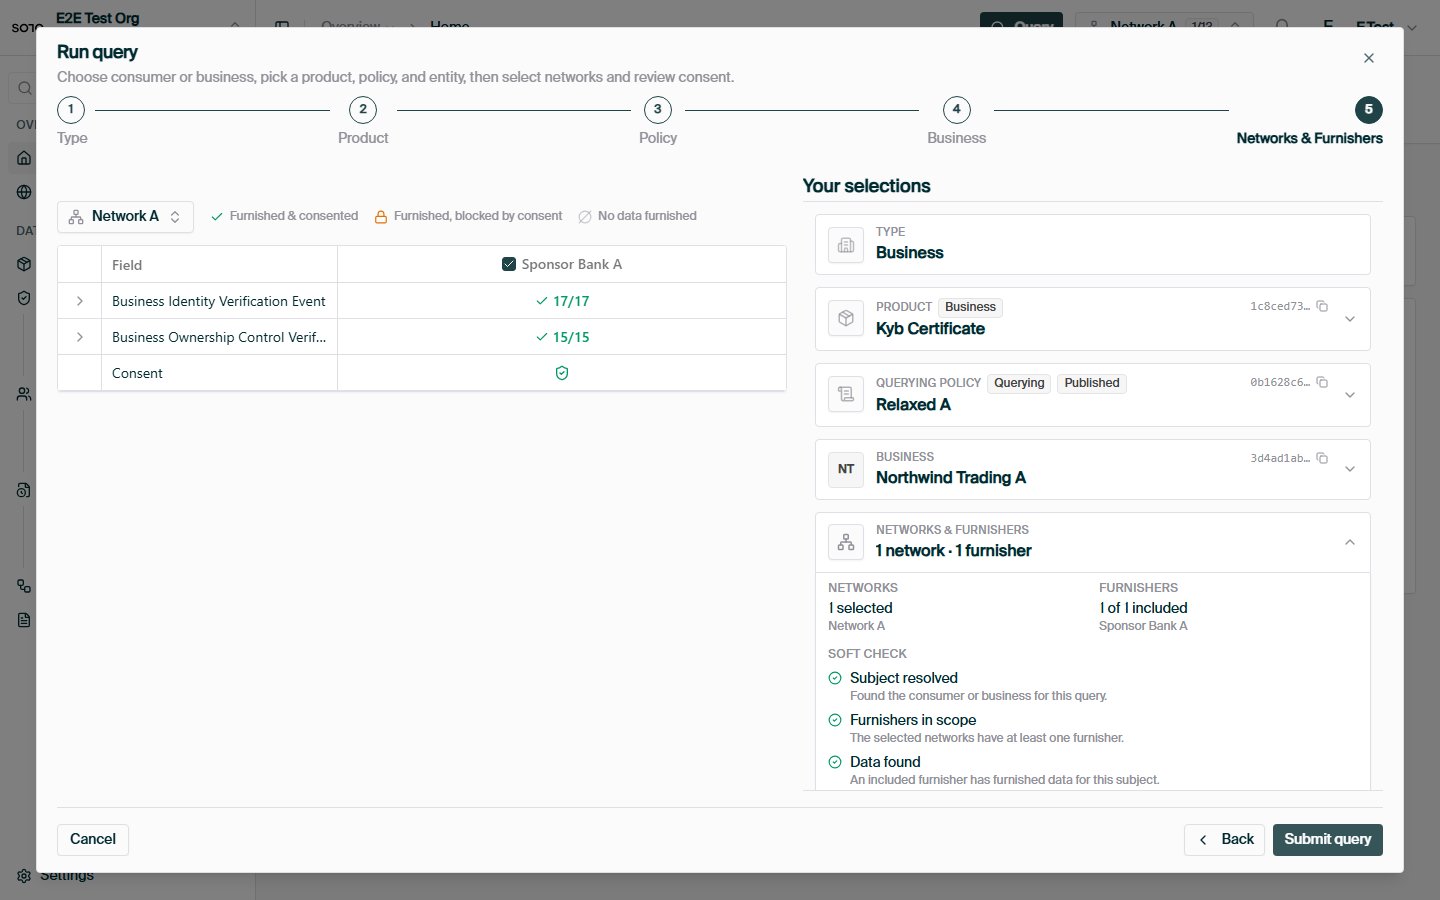The image size is (1440, 900).
Task: Click the Business product tag
Action: pos(970,307)
